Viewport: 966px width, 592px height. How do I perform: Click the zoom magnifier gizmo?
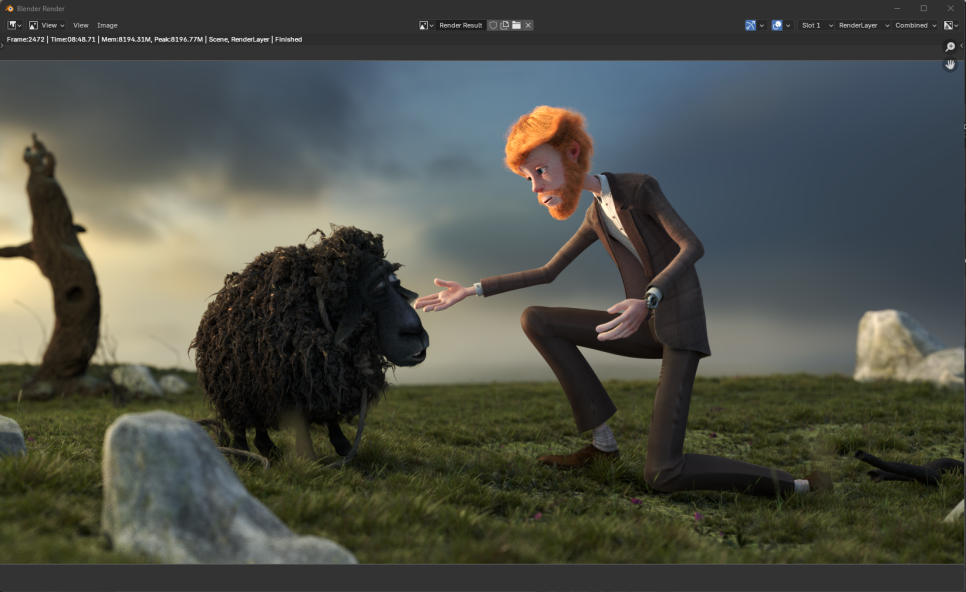950,47
